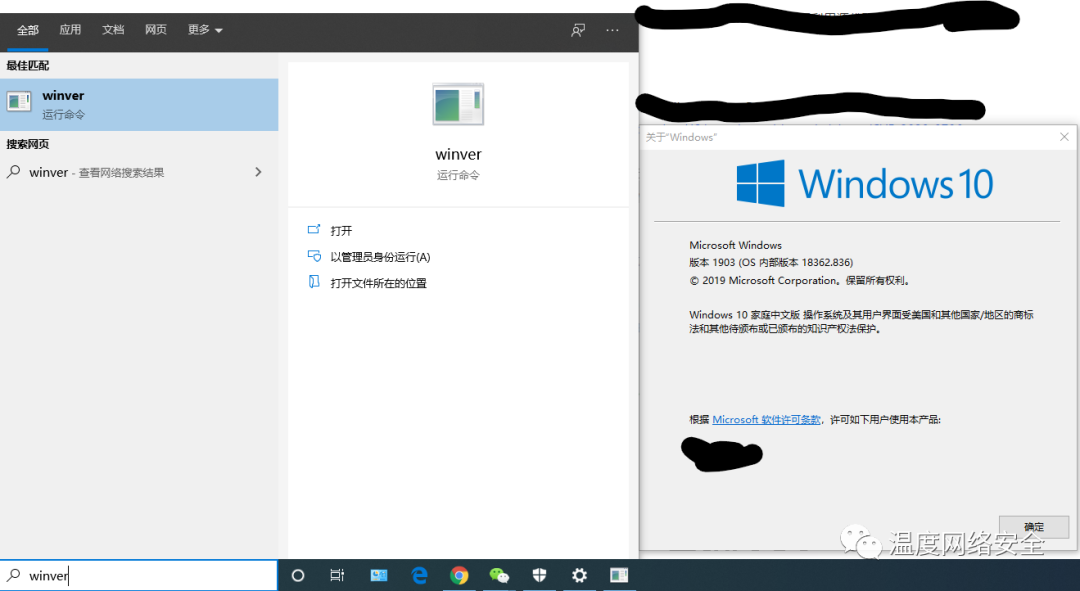Open Settings gear icon on the taskbar
Viewport: 1080px width, 591px height.
[x=579, y=575]
